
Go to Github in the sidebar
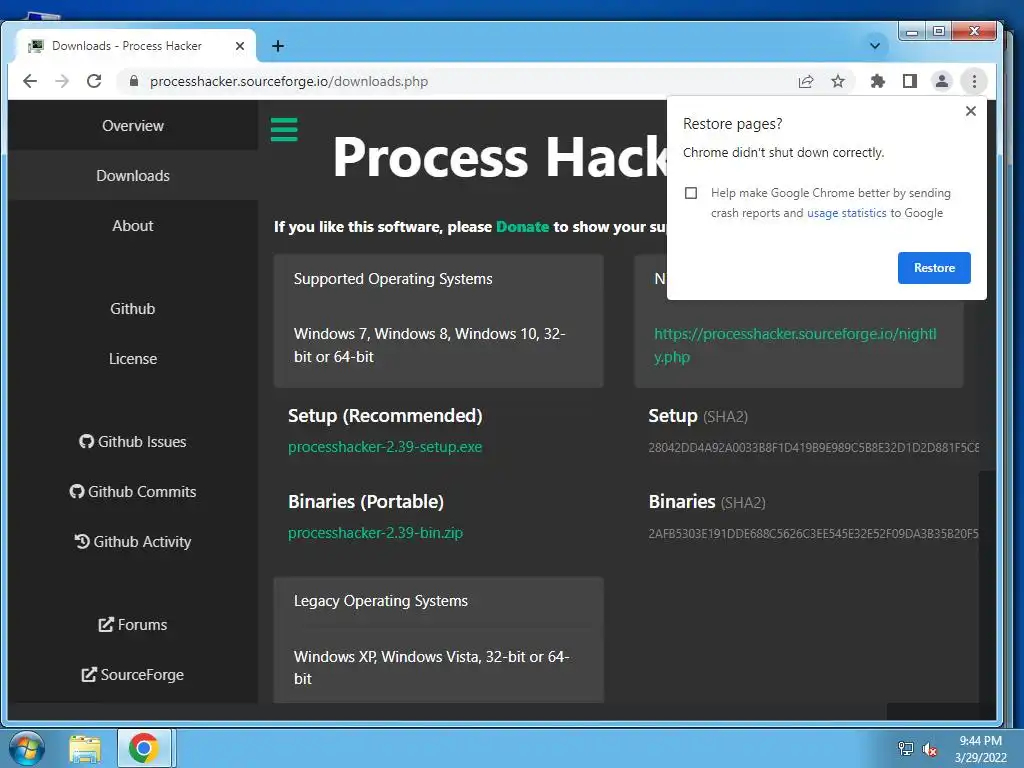[133, 308]
